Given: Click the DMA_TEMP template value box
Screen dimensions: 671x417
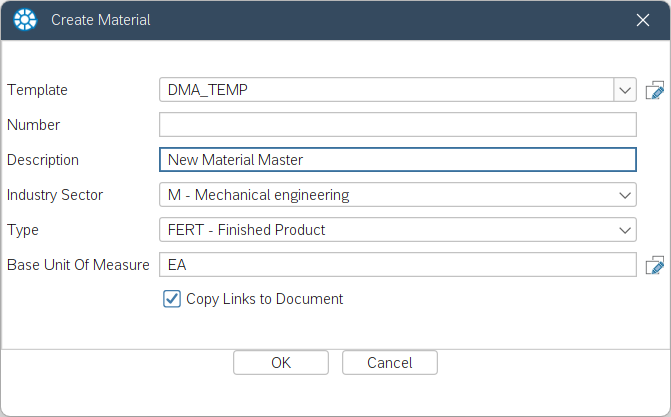Looking at the screenshot, I should pos(385,90).
